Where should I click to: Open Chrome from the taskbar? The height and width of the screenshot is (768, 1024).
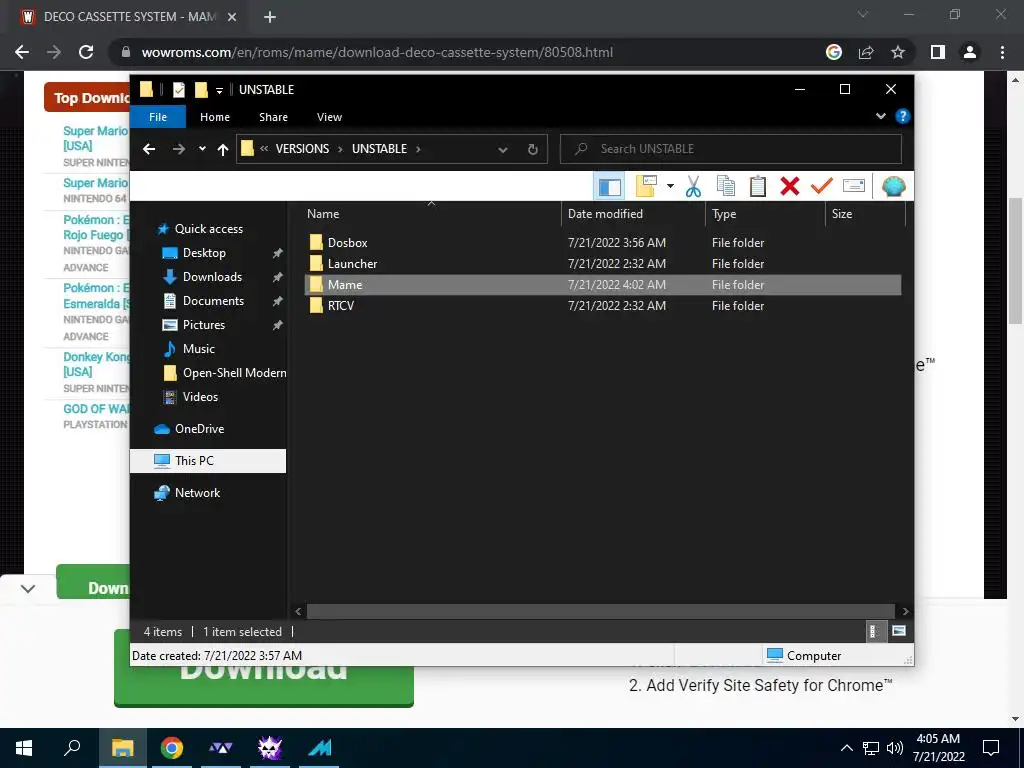tap(172, 748)
